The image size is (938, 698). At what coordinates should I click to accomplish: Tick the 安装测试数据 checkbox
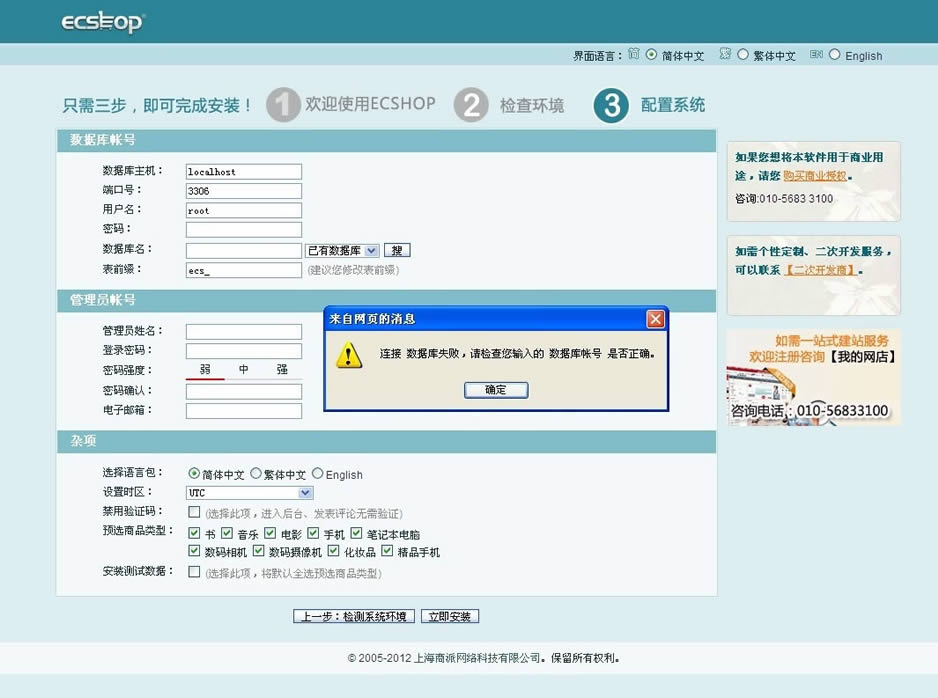[194, 572]
